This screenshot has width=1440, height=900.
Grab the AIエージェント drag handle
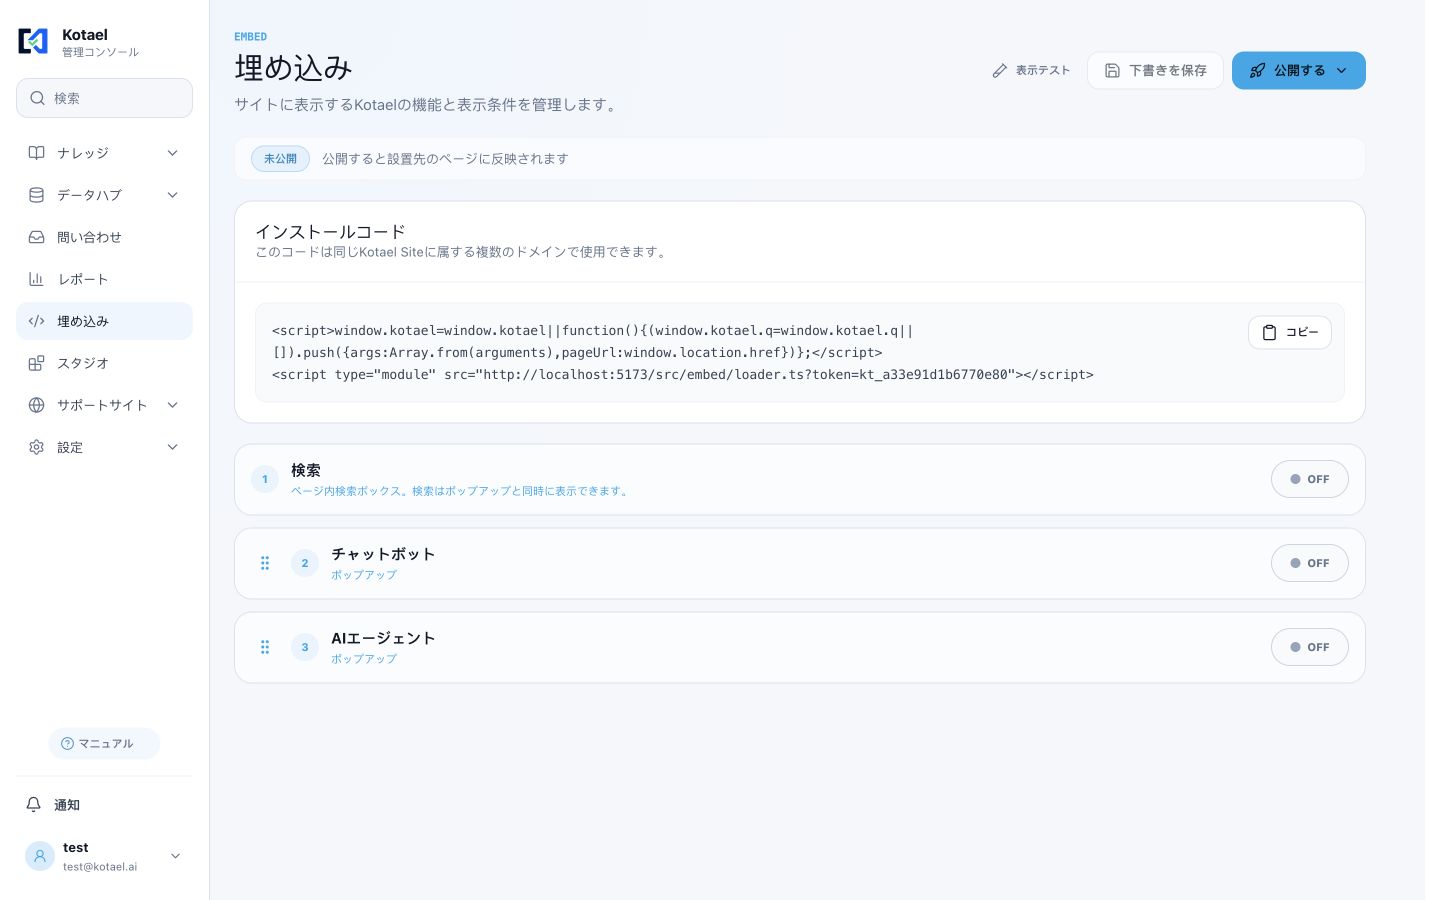265,647
